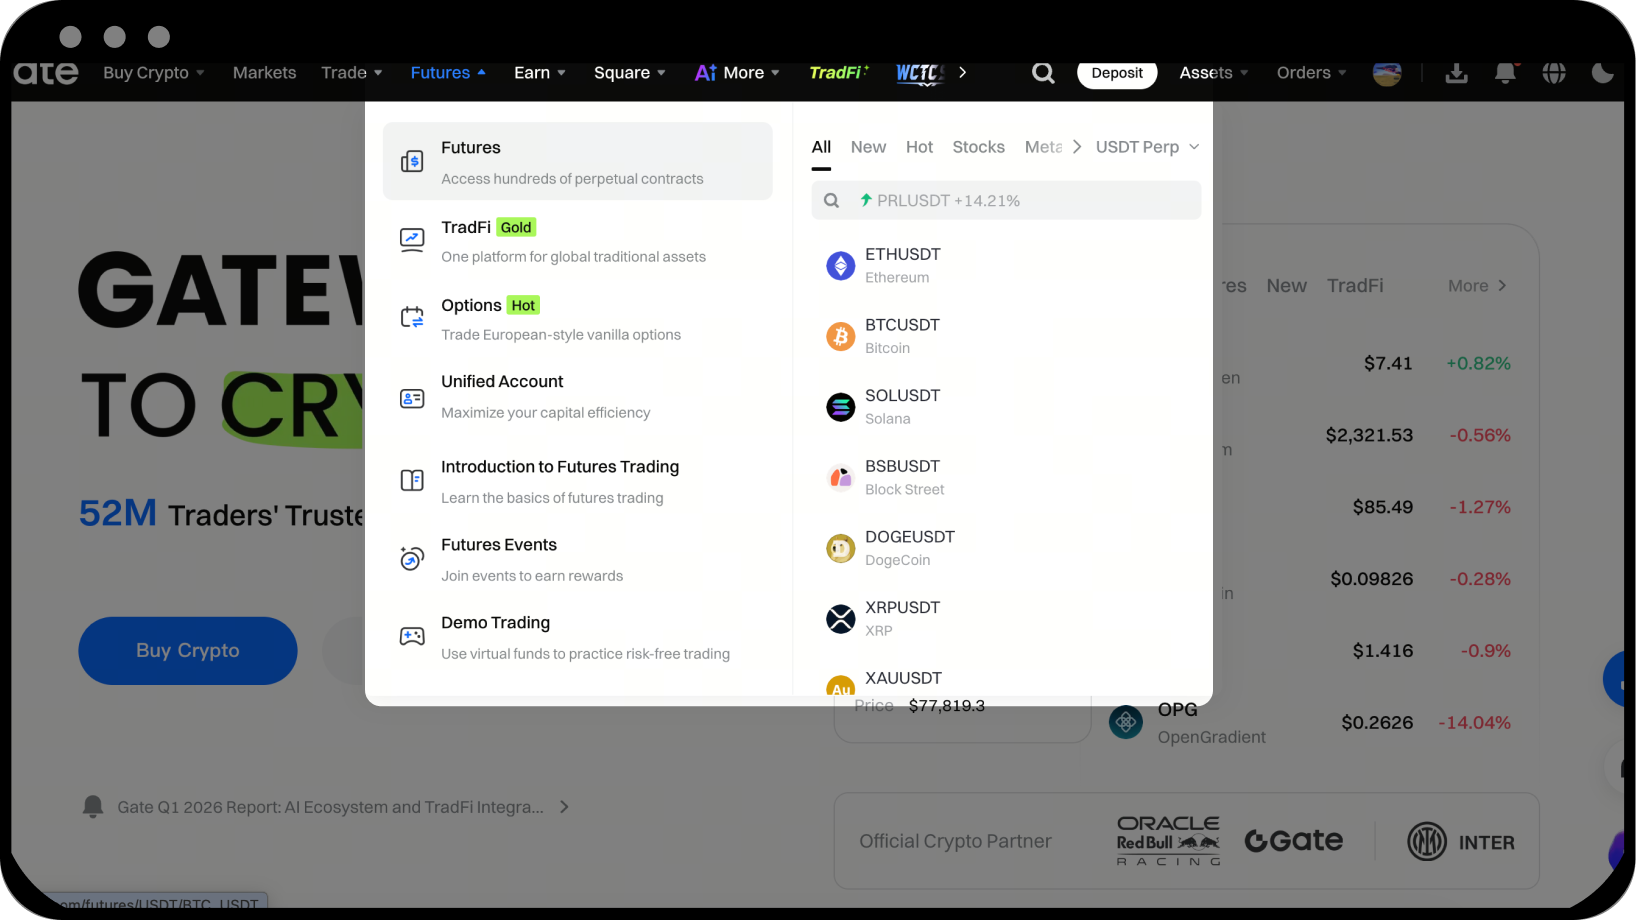
Task: Open the download app icon
Action: tap(1456, 73)
